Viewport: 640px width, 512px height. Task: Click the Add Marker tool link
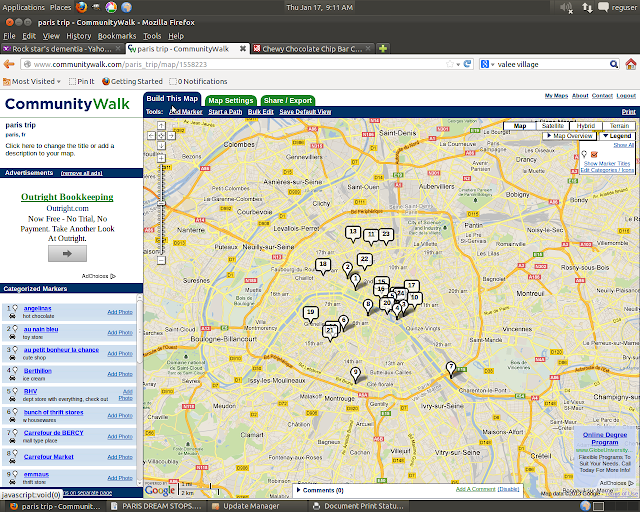(186, 111)
